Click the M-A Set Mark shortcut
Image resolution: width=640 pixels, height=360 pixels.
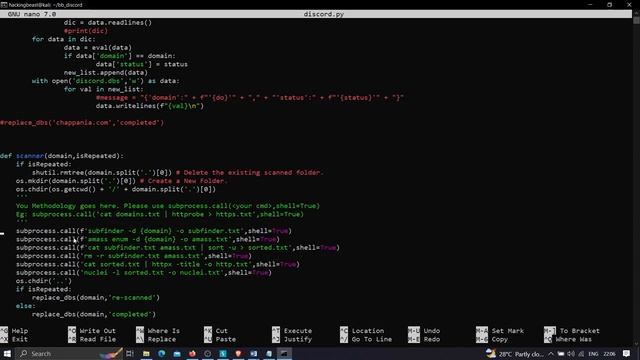(x=500, y=331)
